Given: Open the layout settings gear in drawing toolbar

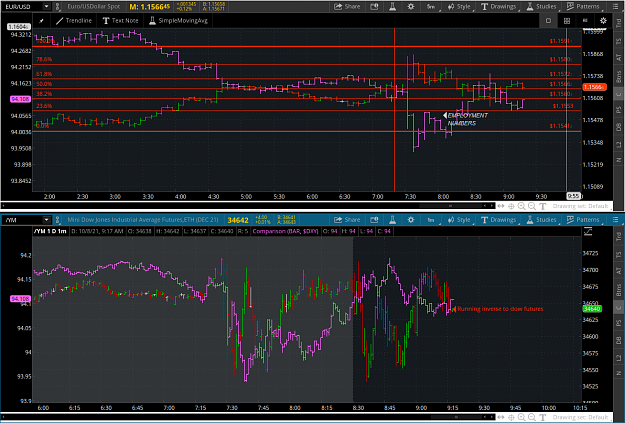Looking at the screenshot, I should (603, 21).
